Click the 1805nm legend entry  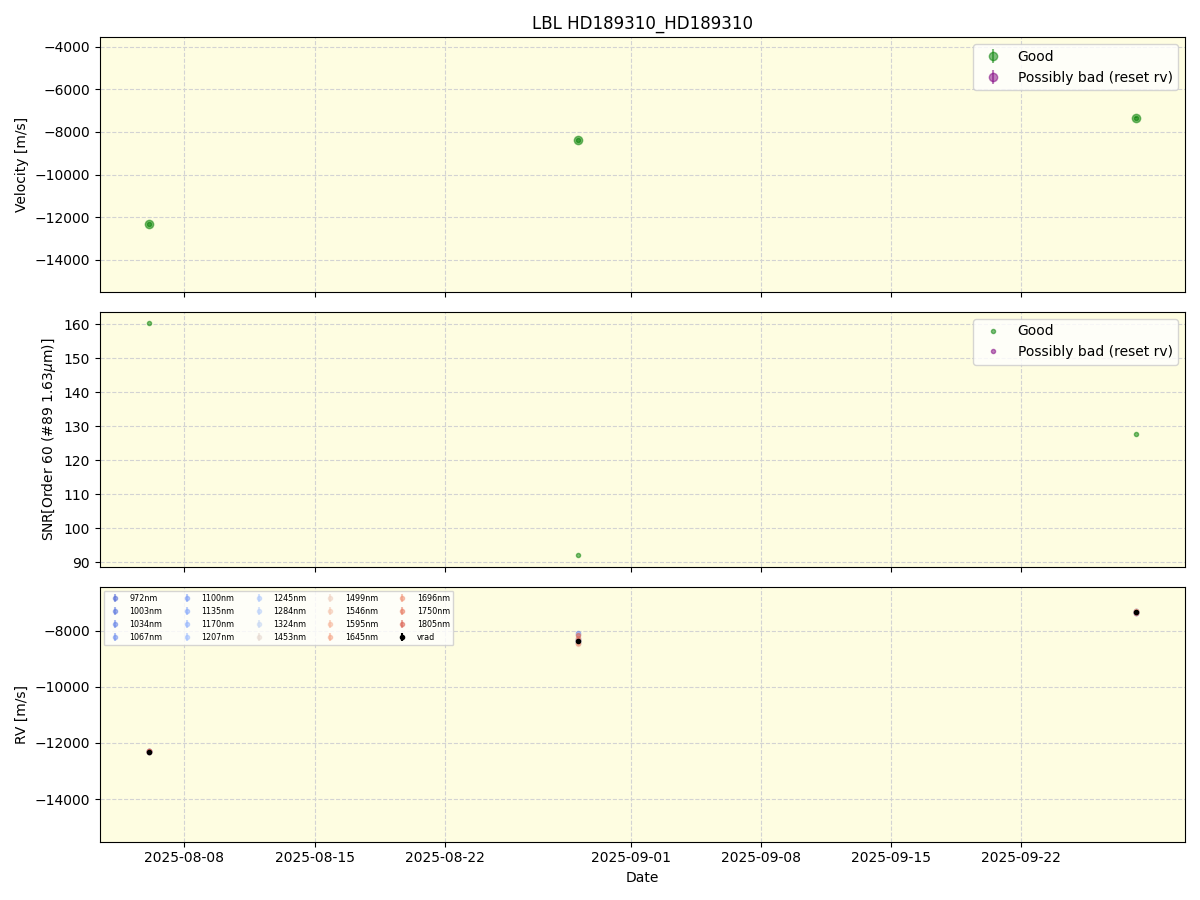(x=433, y=624)
